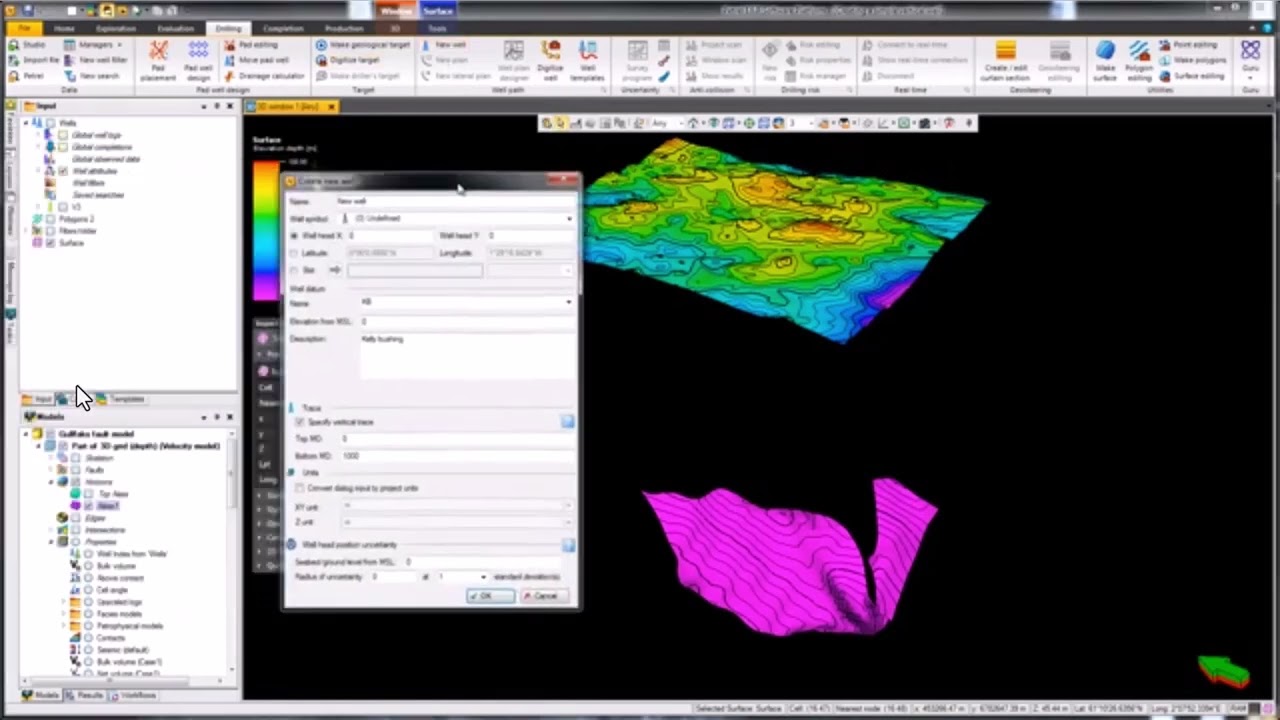This screenshot has height=720, width=1280.
Task: Open the Polygon editing tool
Action: click(1139, 62)
